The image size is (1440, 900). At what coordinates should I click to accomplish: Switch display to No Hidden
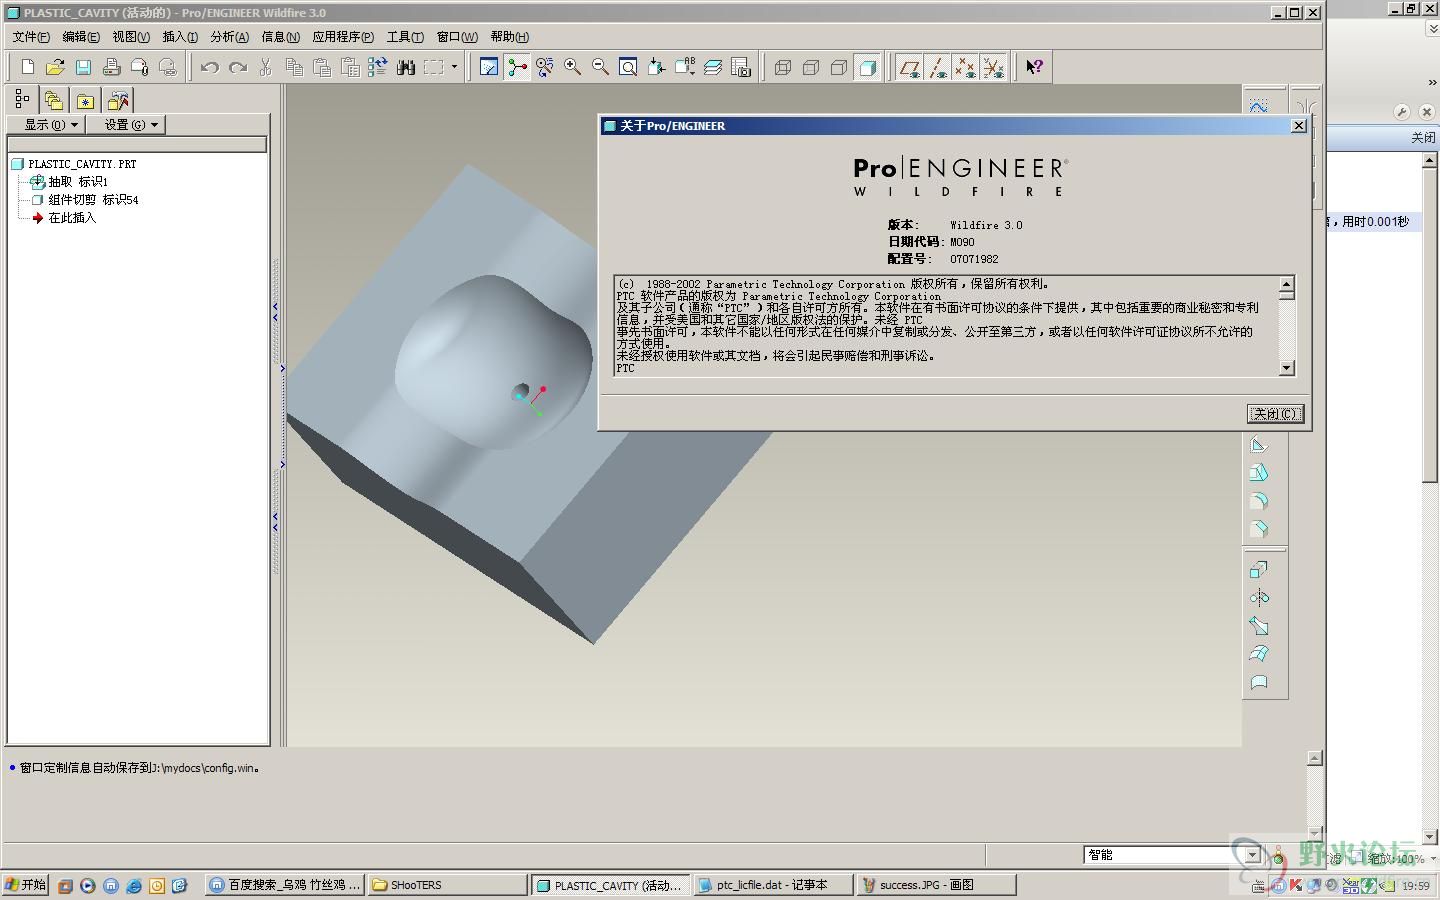pos(839,67)
